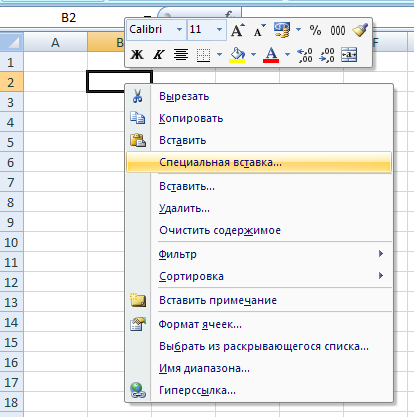Click the scissors cut icon
Screen dimensions: 414x417
137,96
